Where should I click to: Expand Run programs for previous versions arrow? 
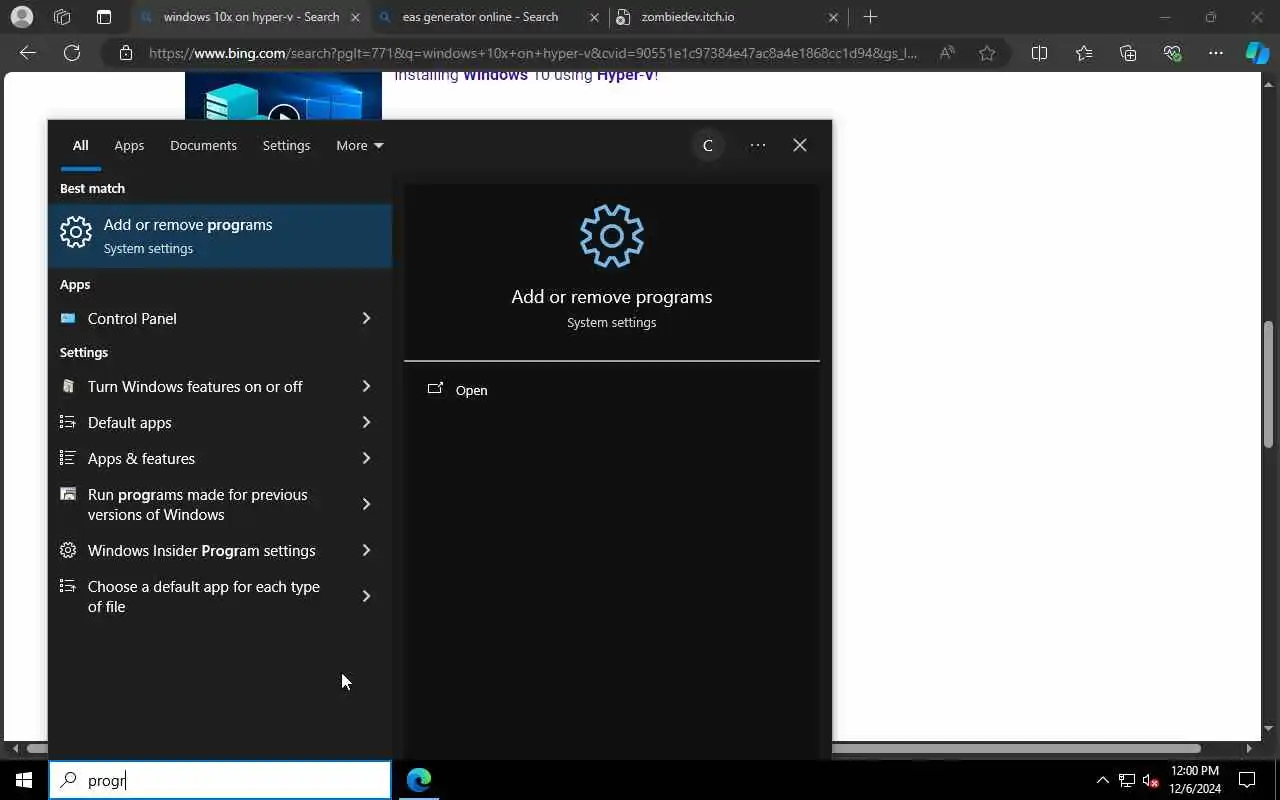366,504
